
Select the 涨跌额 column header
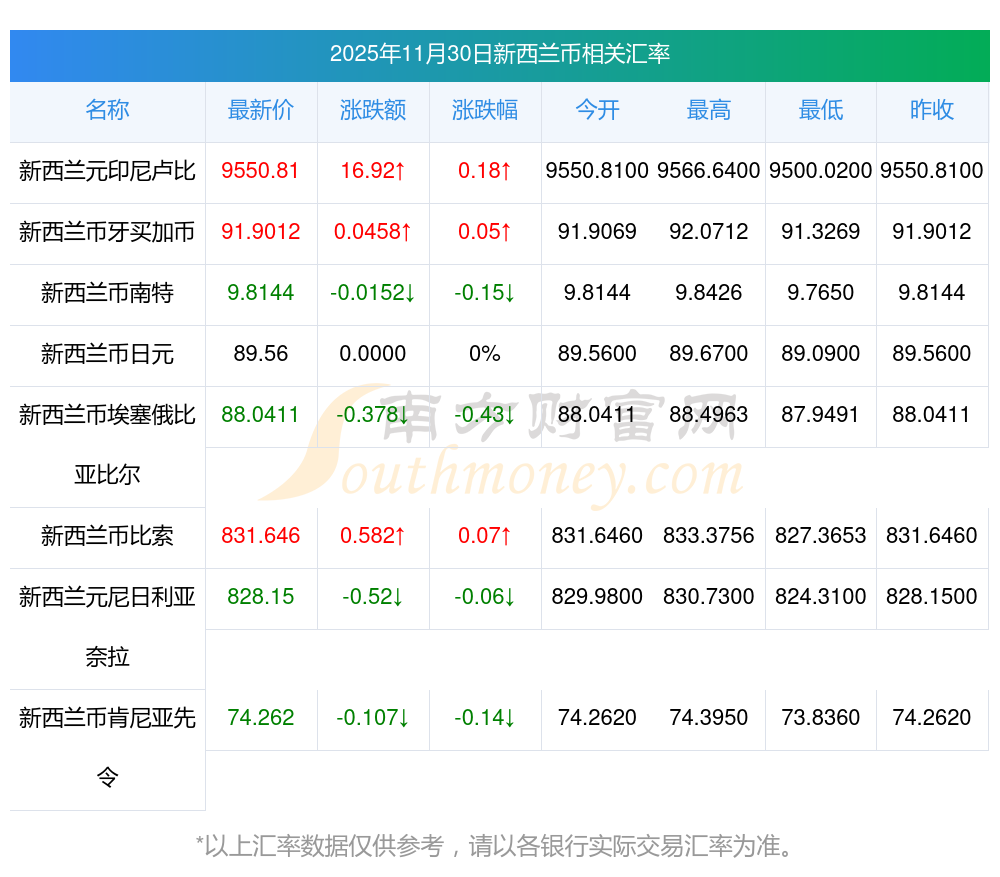(x=373, y=110)
